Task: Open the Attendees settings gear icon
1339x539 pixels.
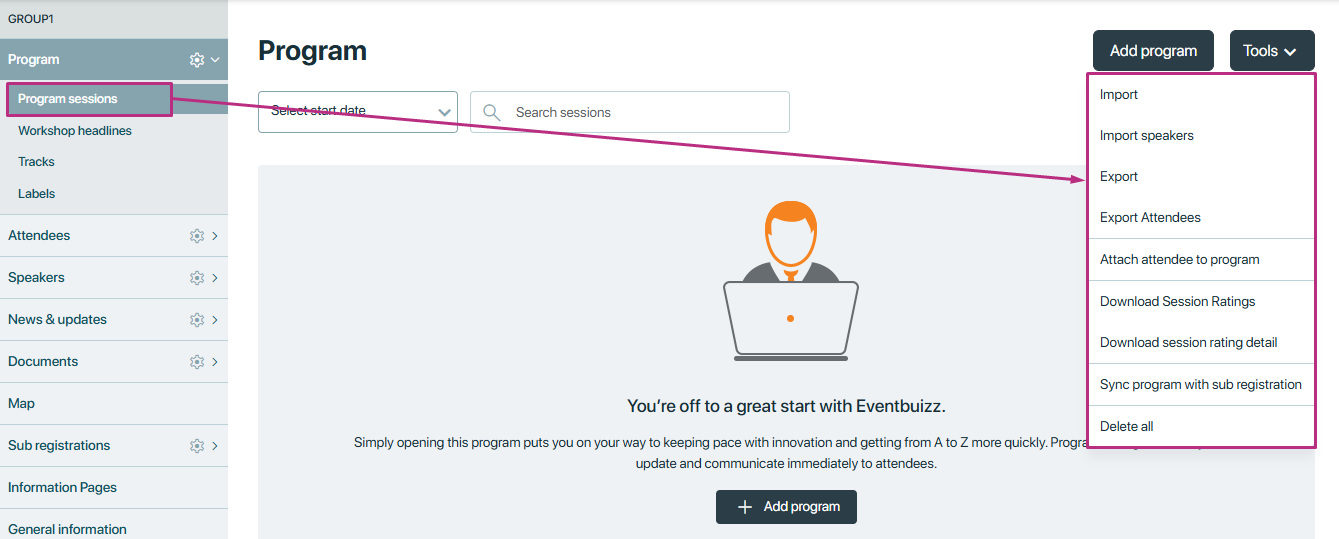Action: [197, 236]
